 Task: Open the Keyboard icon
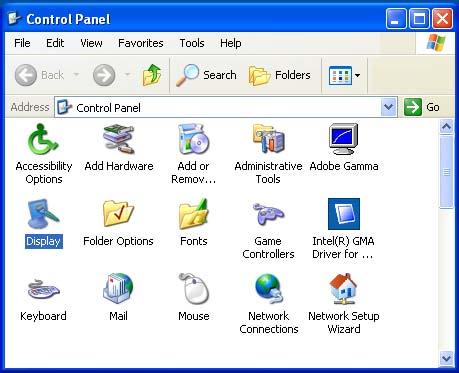(x=43, y=289)
